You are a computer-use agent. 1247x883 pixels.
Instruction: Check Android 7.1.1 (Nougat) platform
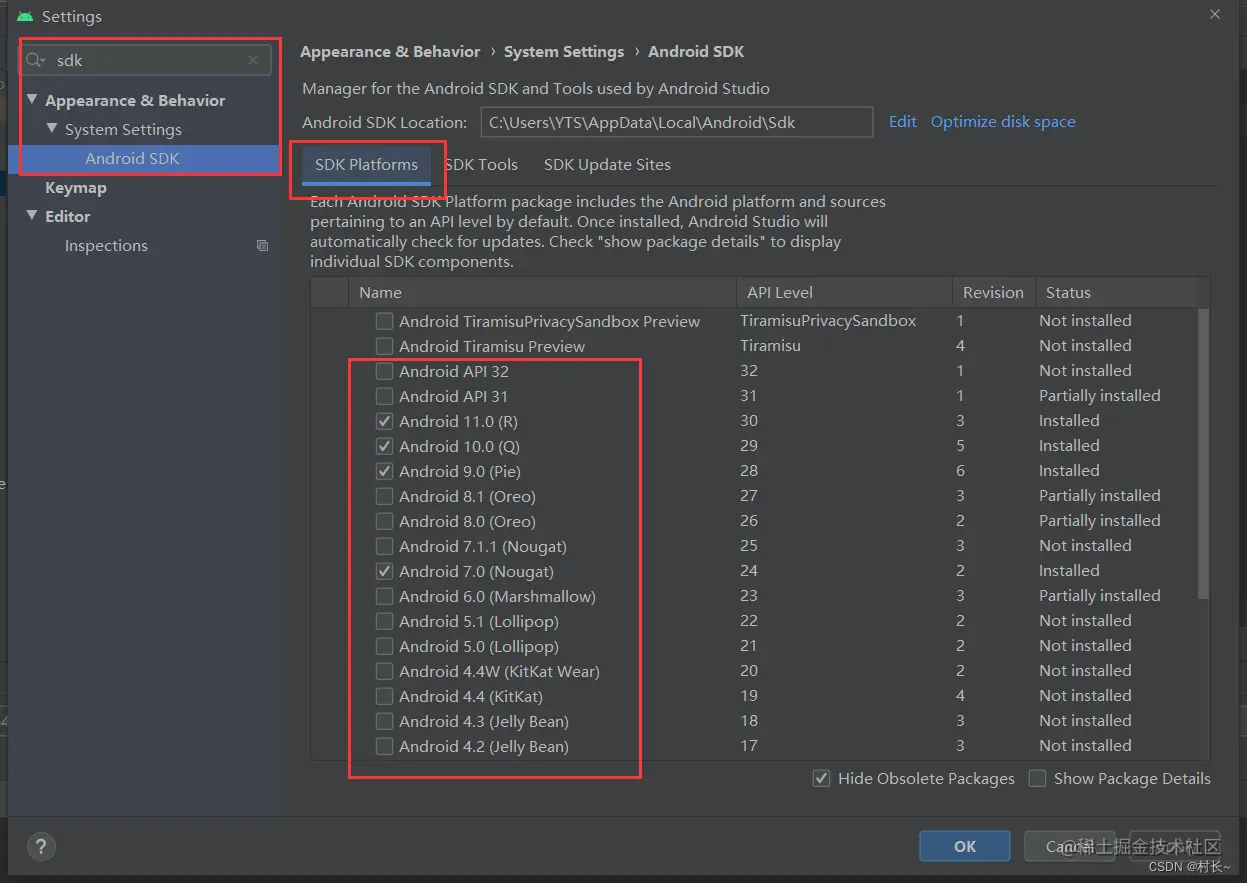coord(384,546)
